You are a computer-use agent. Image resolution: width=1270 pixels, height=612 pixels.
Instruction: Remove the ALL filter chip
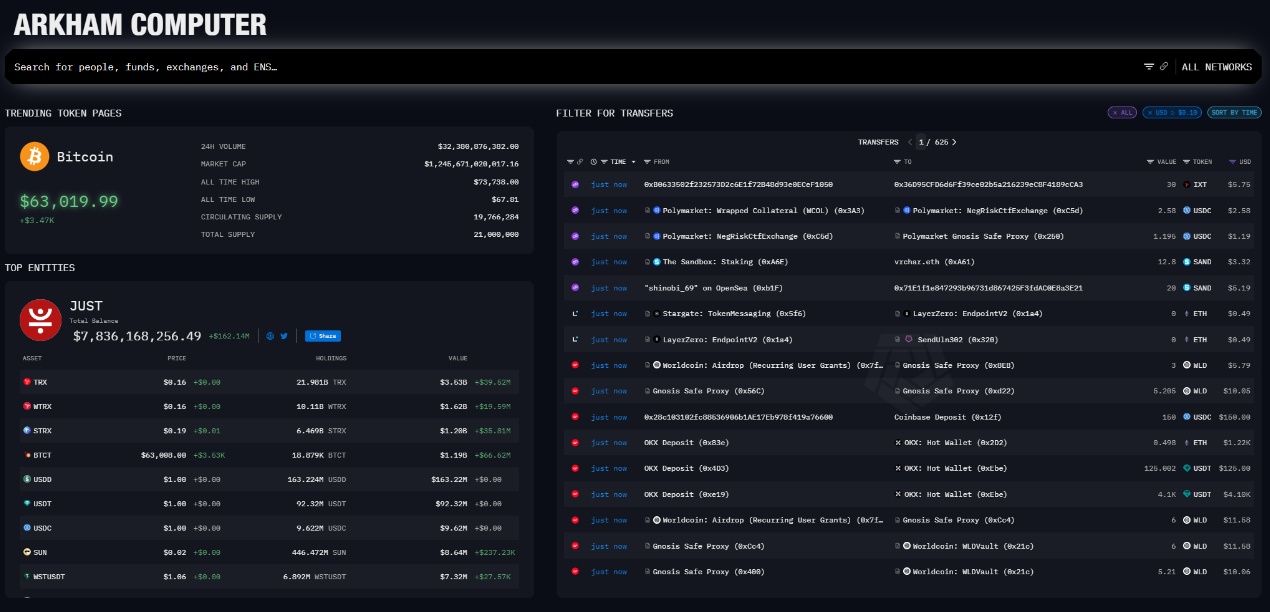pos(1122,113)
